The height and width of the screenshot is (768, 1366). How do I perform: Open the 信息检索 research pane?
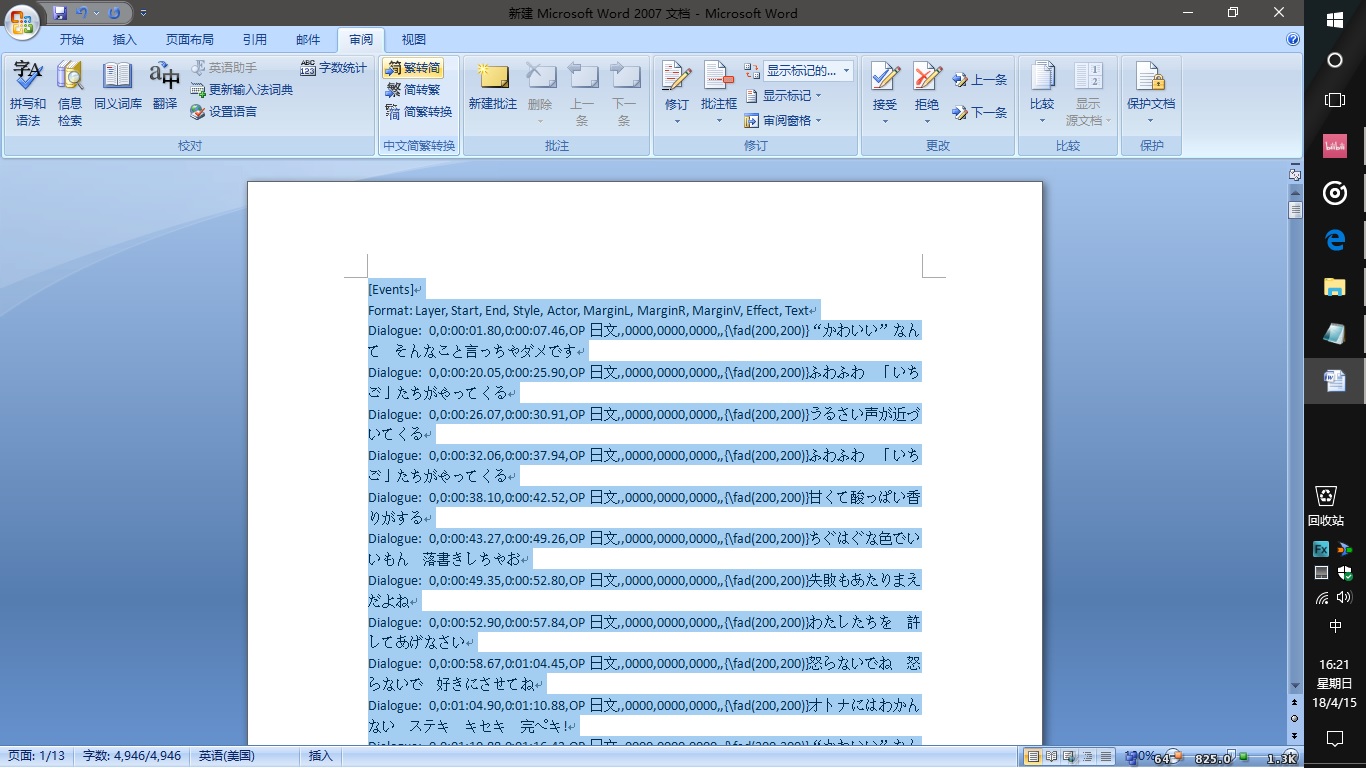[x=70, y=93]
